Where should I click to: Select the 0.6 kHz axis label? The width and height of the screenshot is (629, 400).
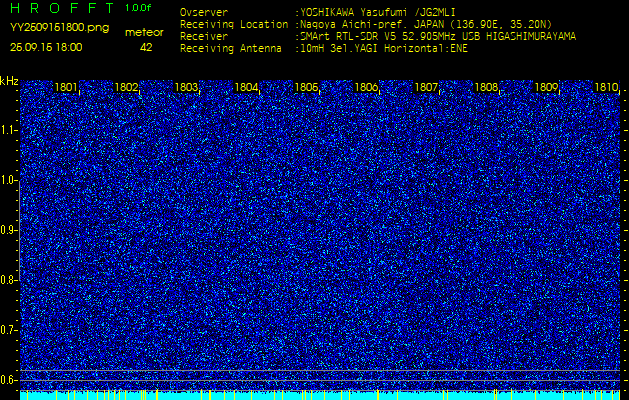click(x=9, y=380)
